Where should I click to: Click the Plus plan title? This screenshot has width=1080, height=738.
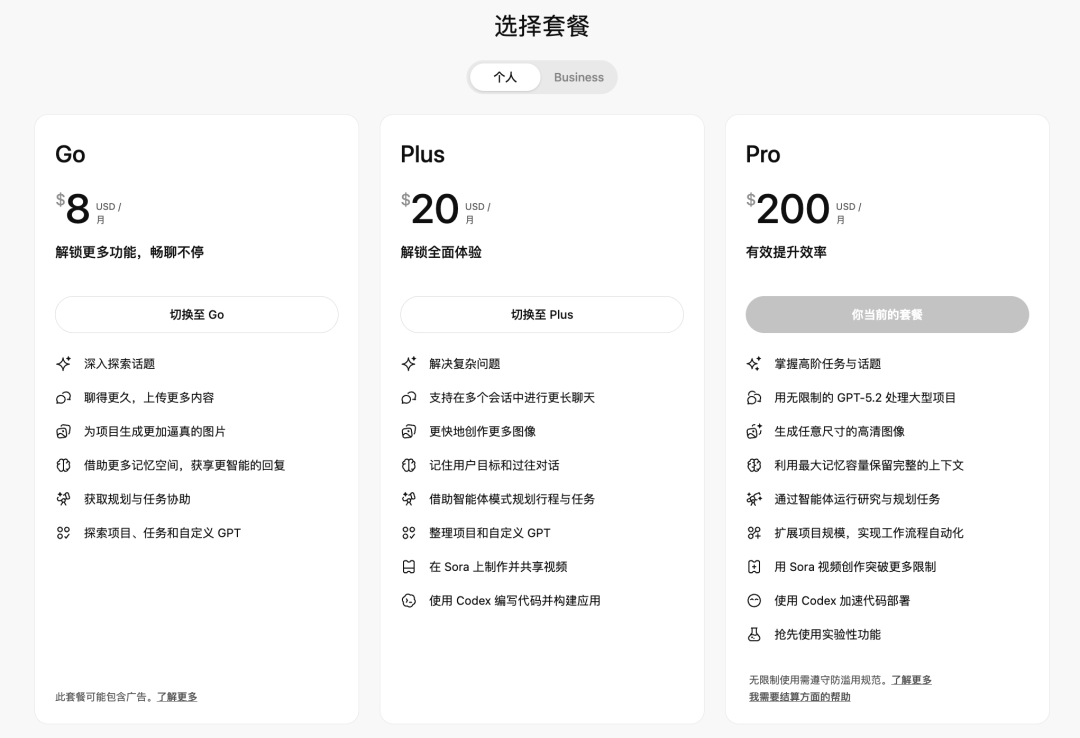[423, 154]
